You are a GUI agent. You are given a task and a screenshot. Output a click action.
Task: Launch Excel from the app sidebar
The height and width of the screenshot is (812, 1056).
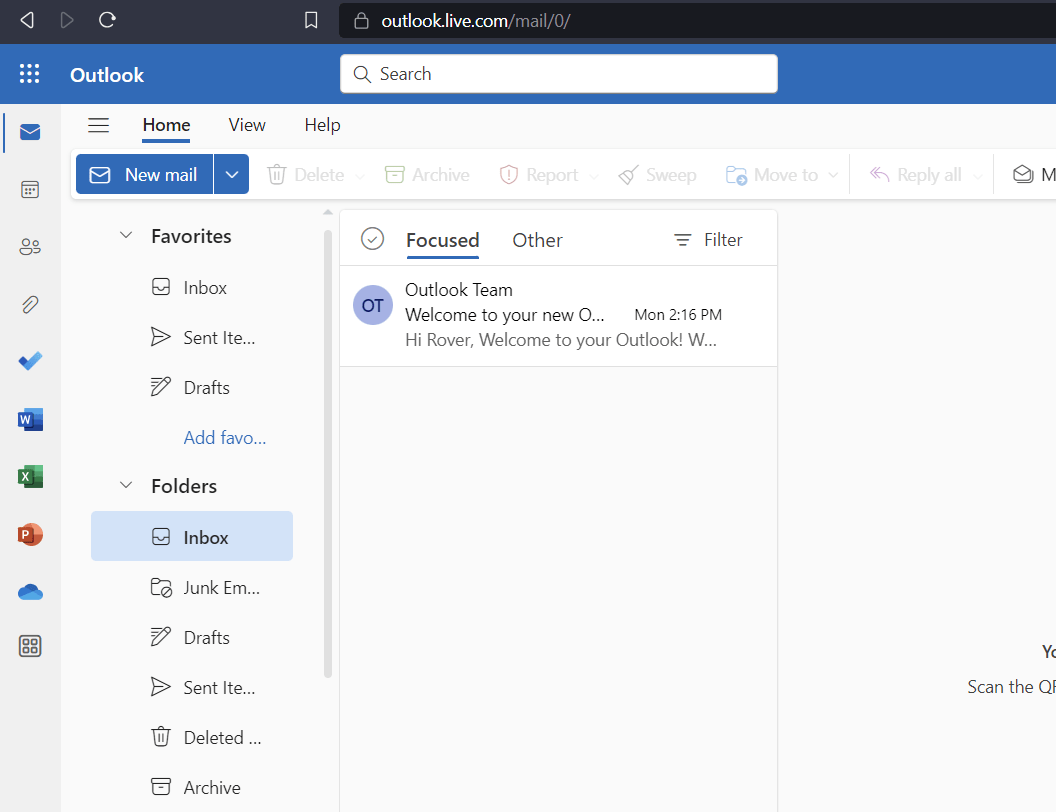pyautogui.click(x=30, y=476)
